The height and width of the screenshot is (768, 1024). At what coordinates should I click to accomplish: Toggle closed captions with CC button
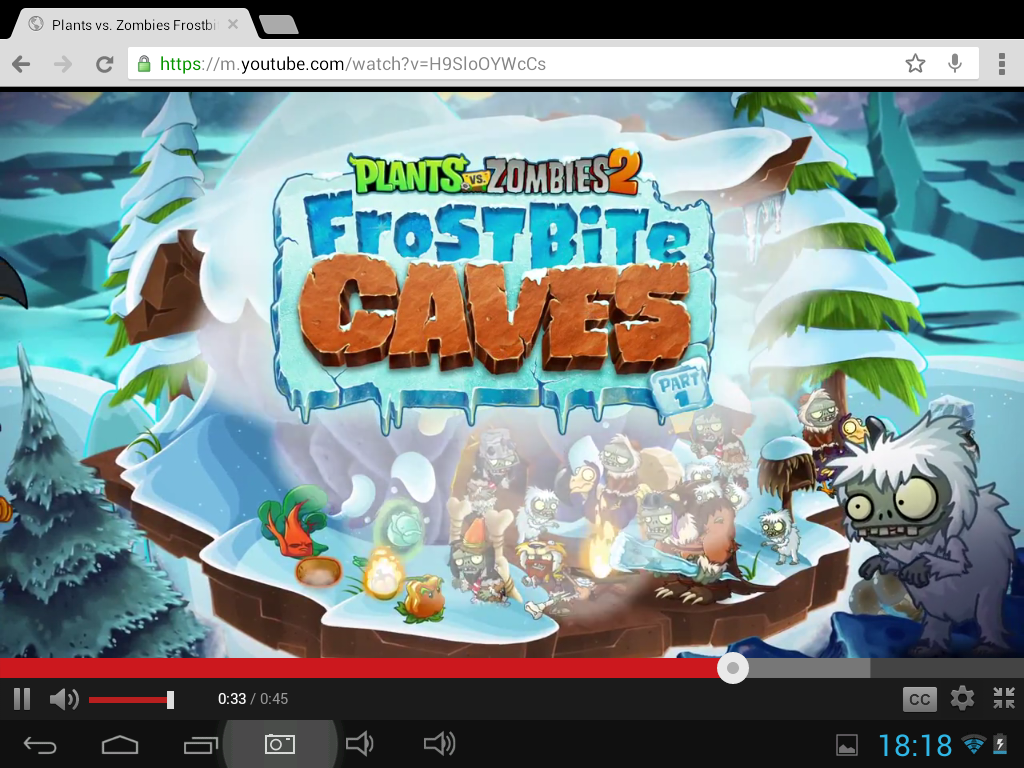(919, 699)
